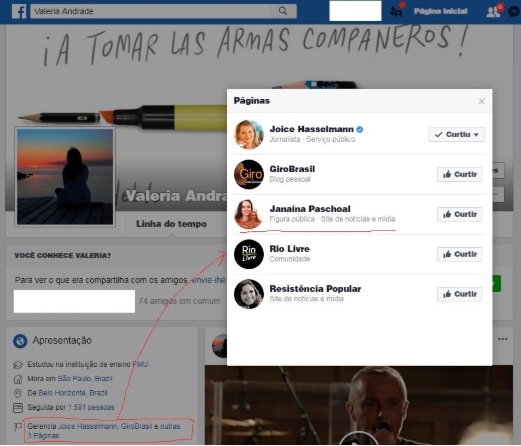This screenshot has height=446, width=521.
Task: Click the search magnifier icon
Action: (x=283, y=11)
